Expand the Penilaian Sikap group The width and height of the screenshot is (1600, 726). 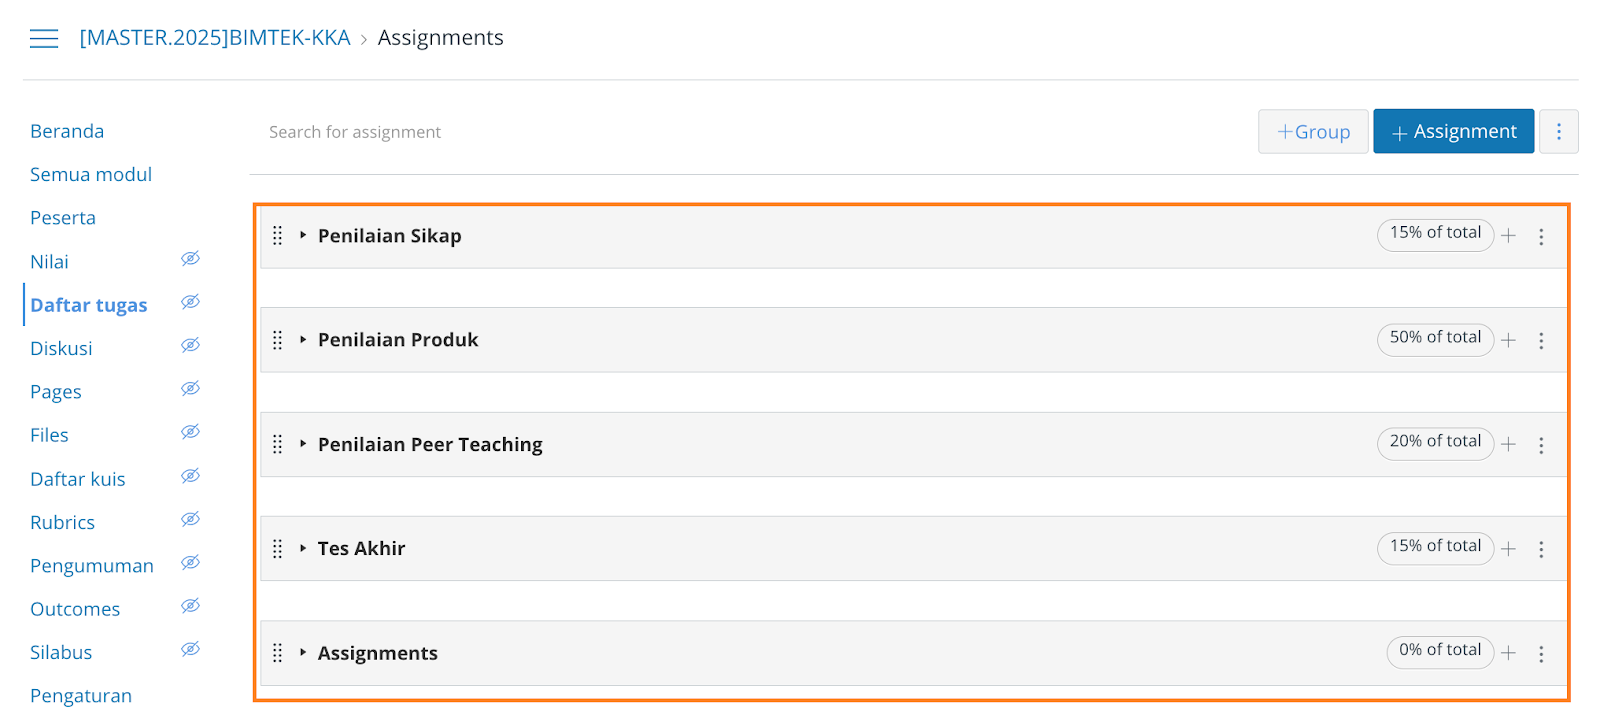[x=303, y=236]
